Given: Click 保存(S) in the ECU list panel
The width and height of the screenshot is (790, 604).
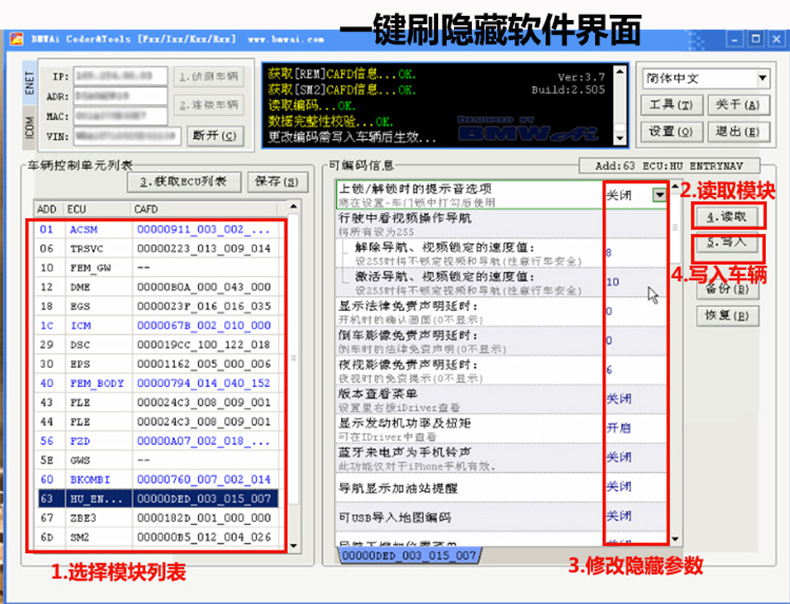Looking at the screenshot, I should 277,182.
